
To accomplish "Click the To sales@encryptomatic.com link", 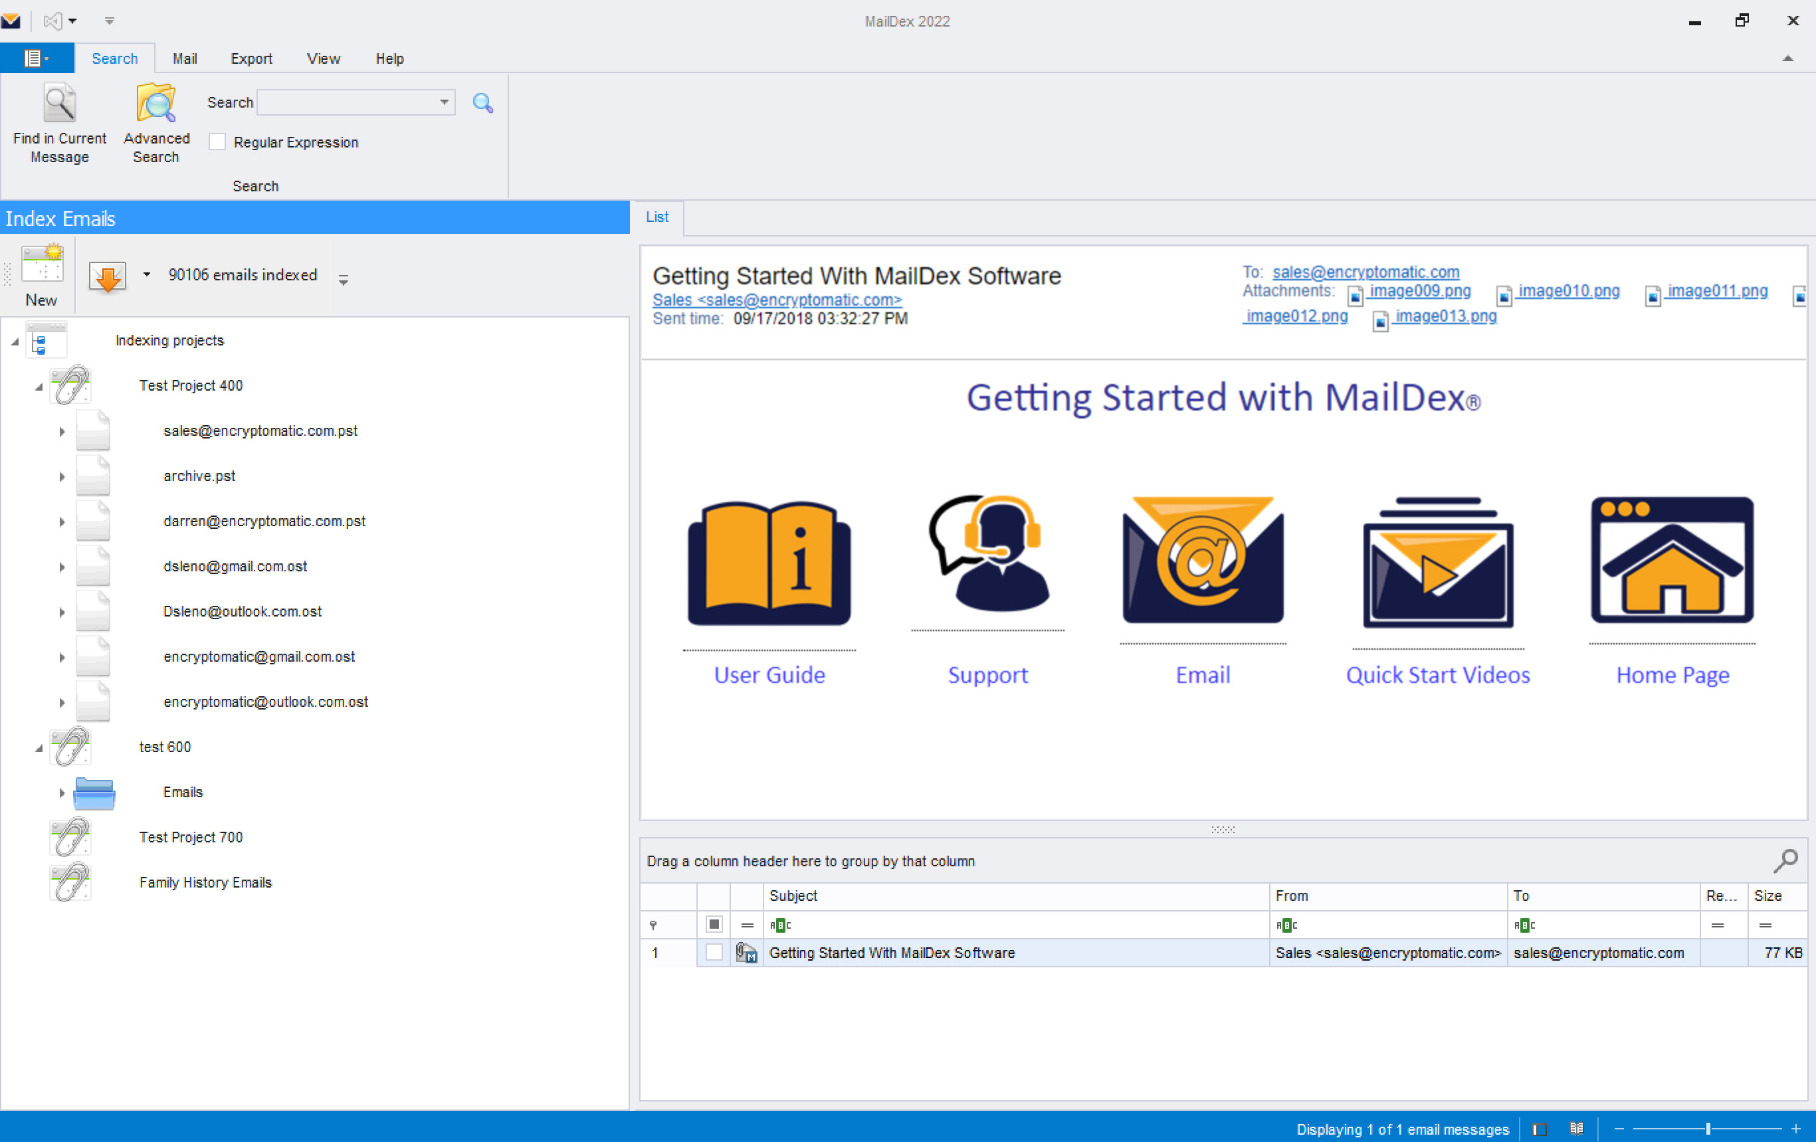I will (1366, 272).
